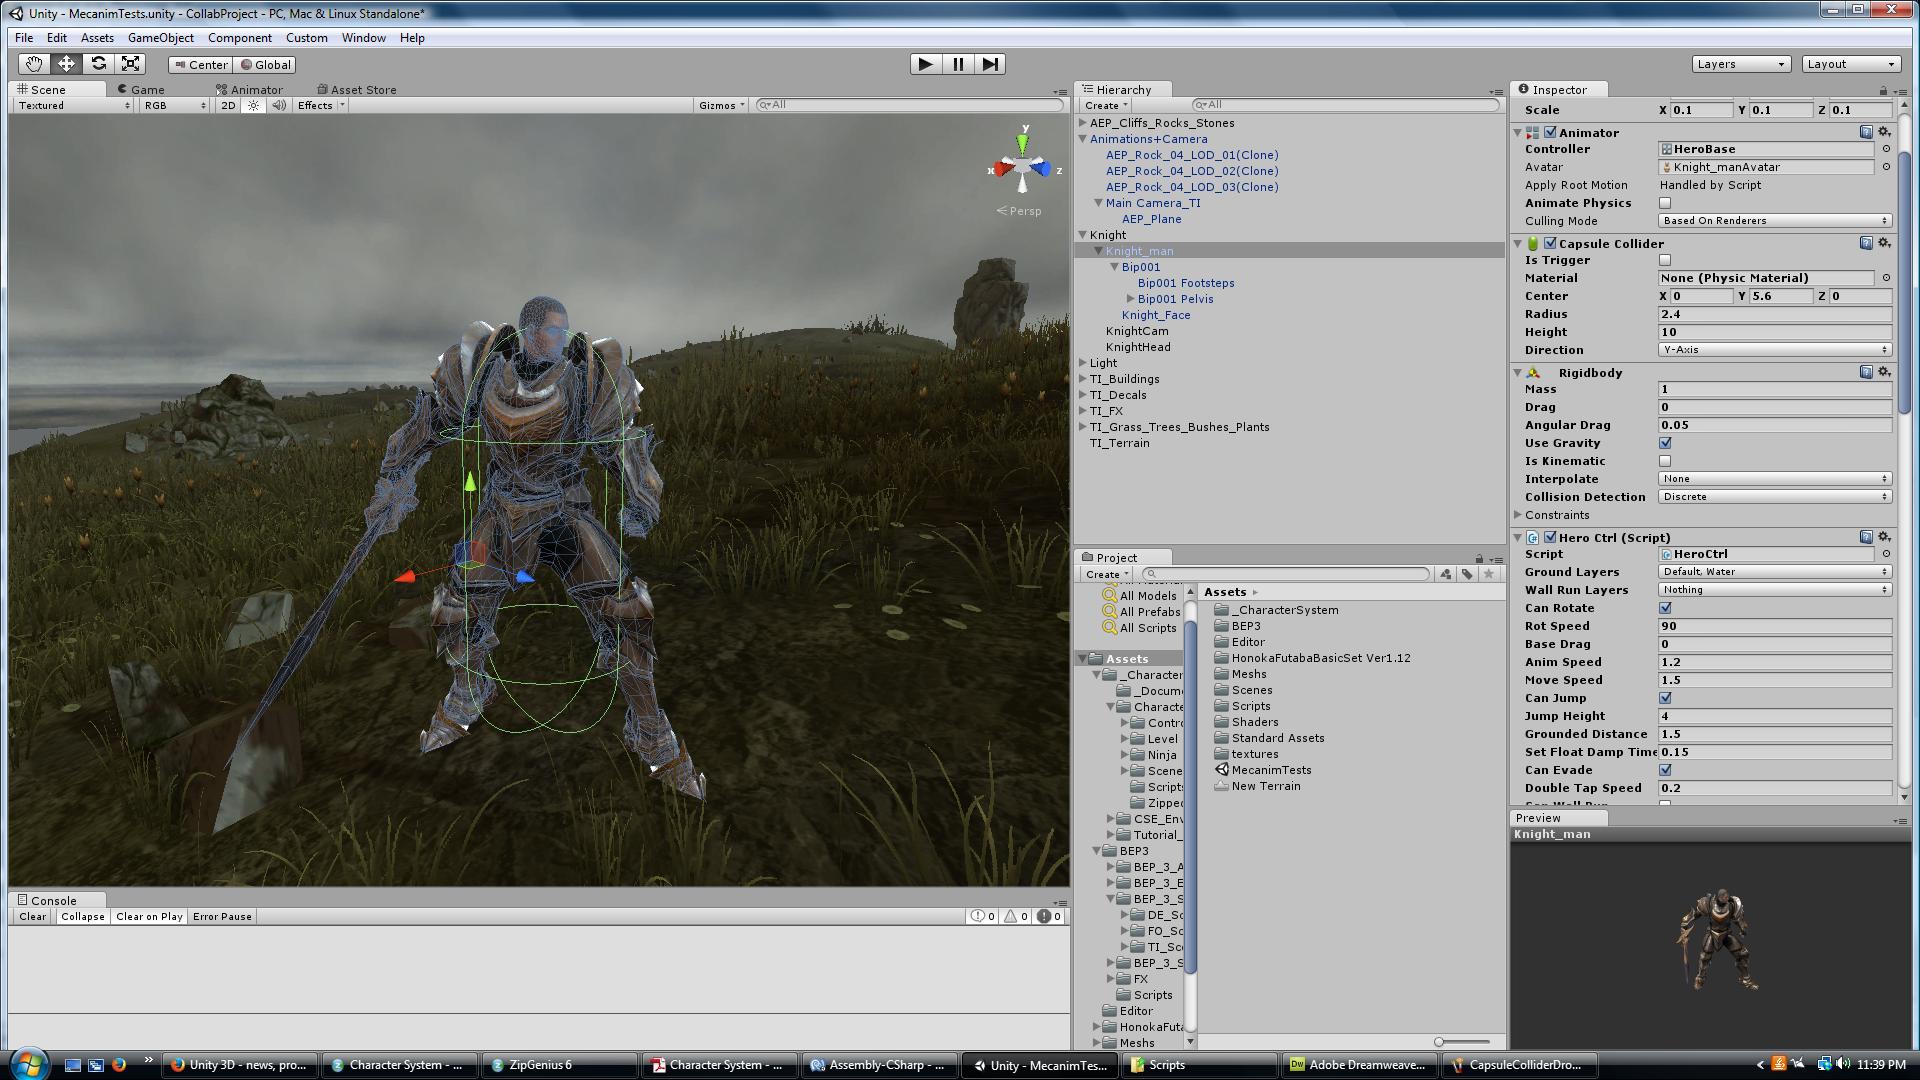Screen dimensions: 1920x1080
Task: Toggle console Collapse button
Action: click(83, 916)
